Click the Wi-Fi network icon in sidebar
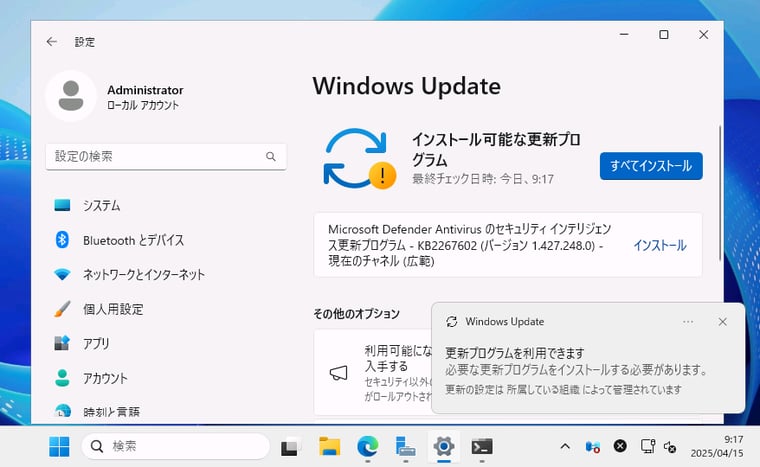Screen dimensions: 760x467 tap(63, 274)
